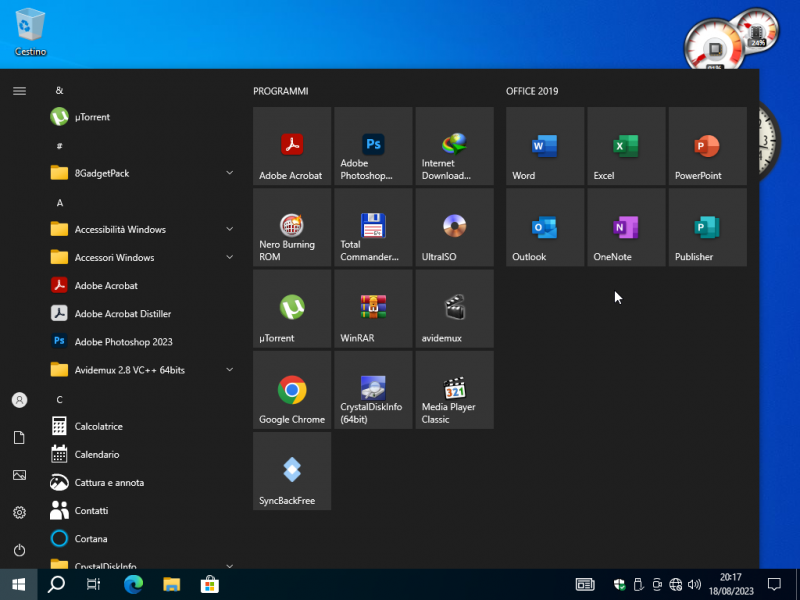
Task: Open the OneNote tile
Action: coord(626,228)
